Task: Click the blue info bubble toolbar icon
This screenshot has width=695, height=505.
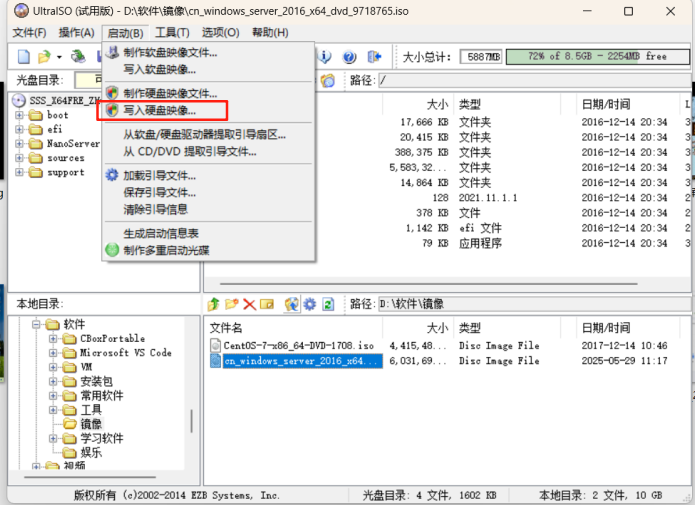Action: point(325,56)
